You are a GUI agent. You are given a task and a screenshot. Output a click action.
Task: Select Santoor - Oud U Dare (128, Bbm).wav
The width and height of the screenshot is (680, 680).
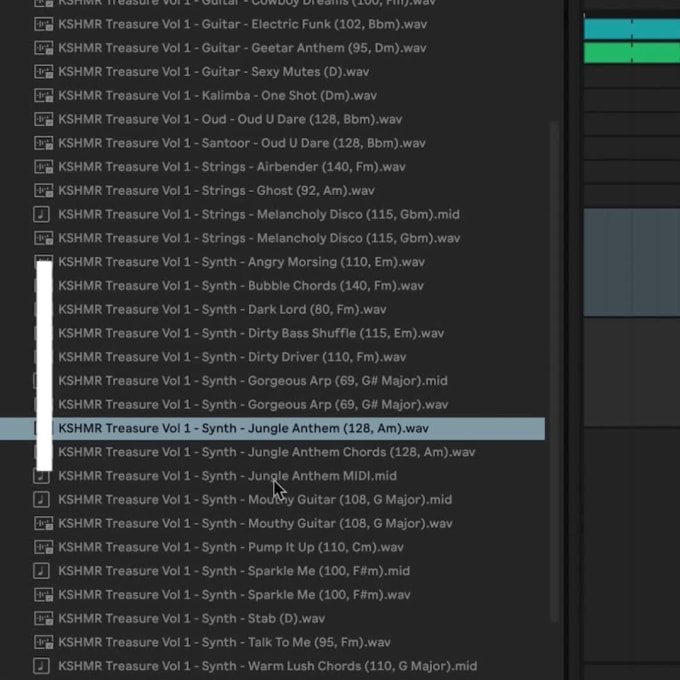pyautogui.click(x=242, y=143)
